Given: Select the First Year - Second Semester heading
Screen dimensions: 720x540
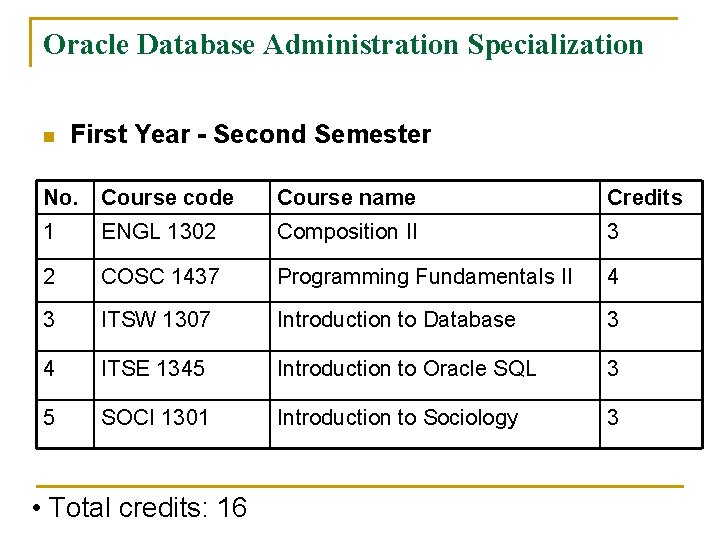Looking at the screenshot, I should coord(250,135).
